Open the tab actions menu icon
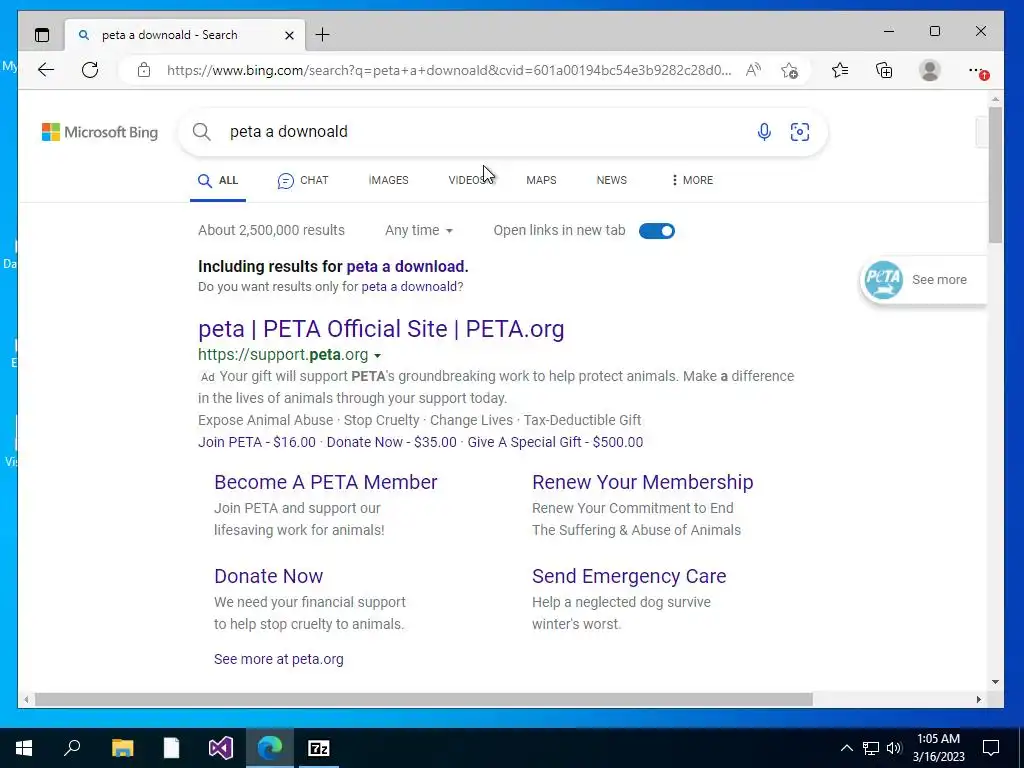 (x=42, y=35)
